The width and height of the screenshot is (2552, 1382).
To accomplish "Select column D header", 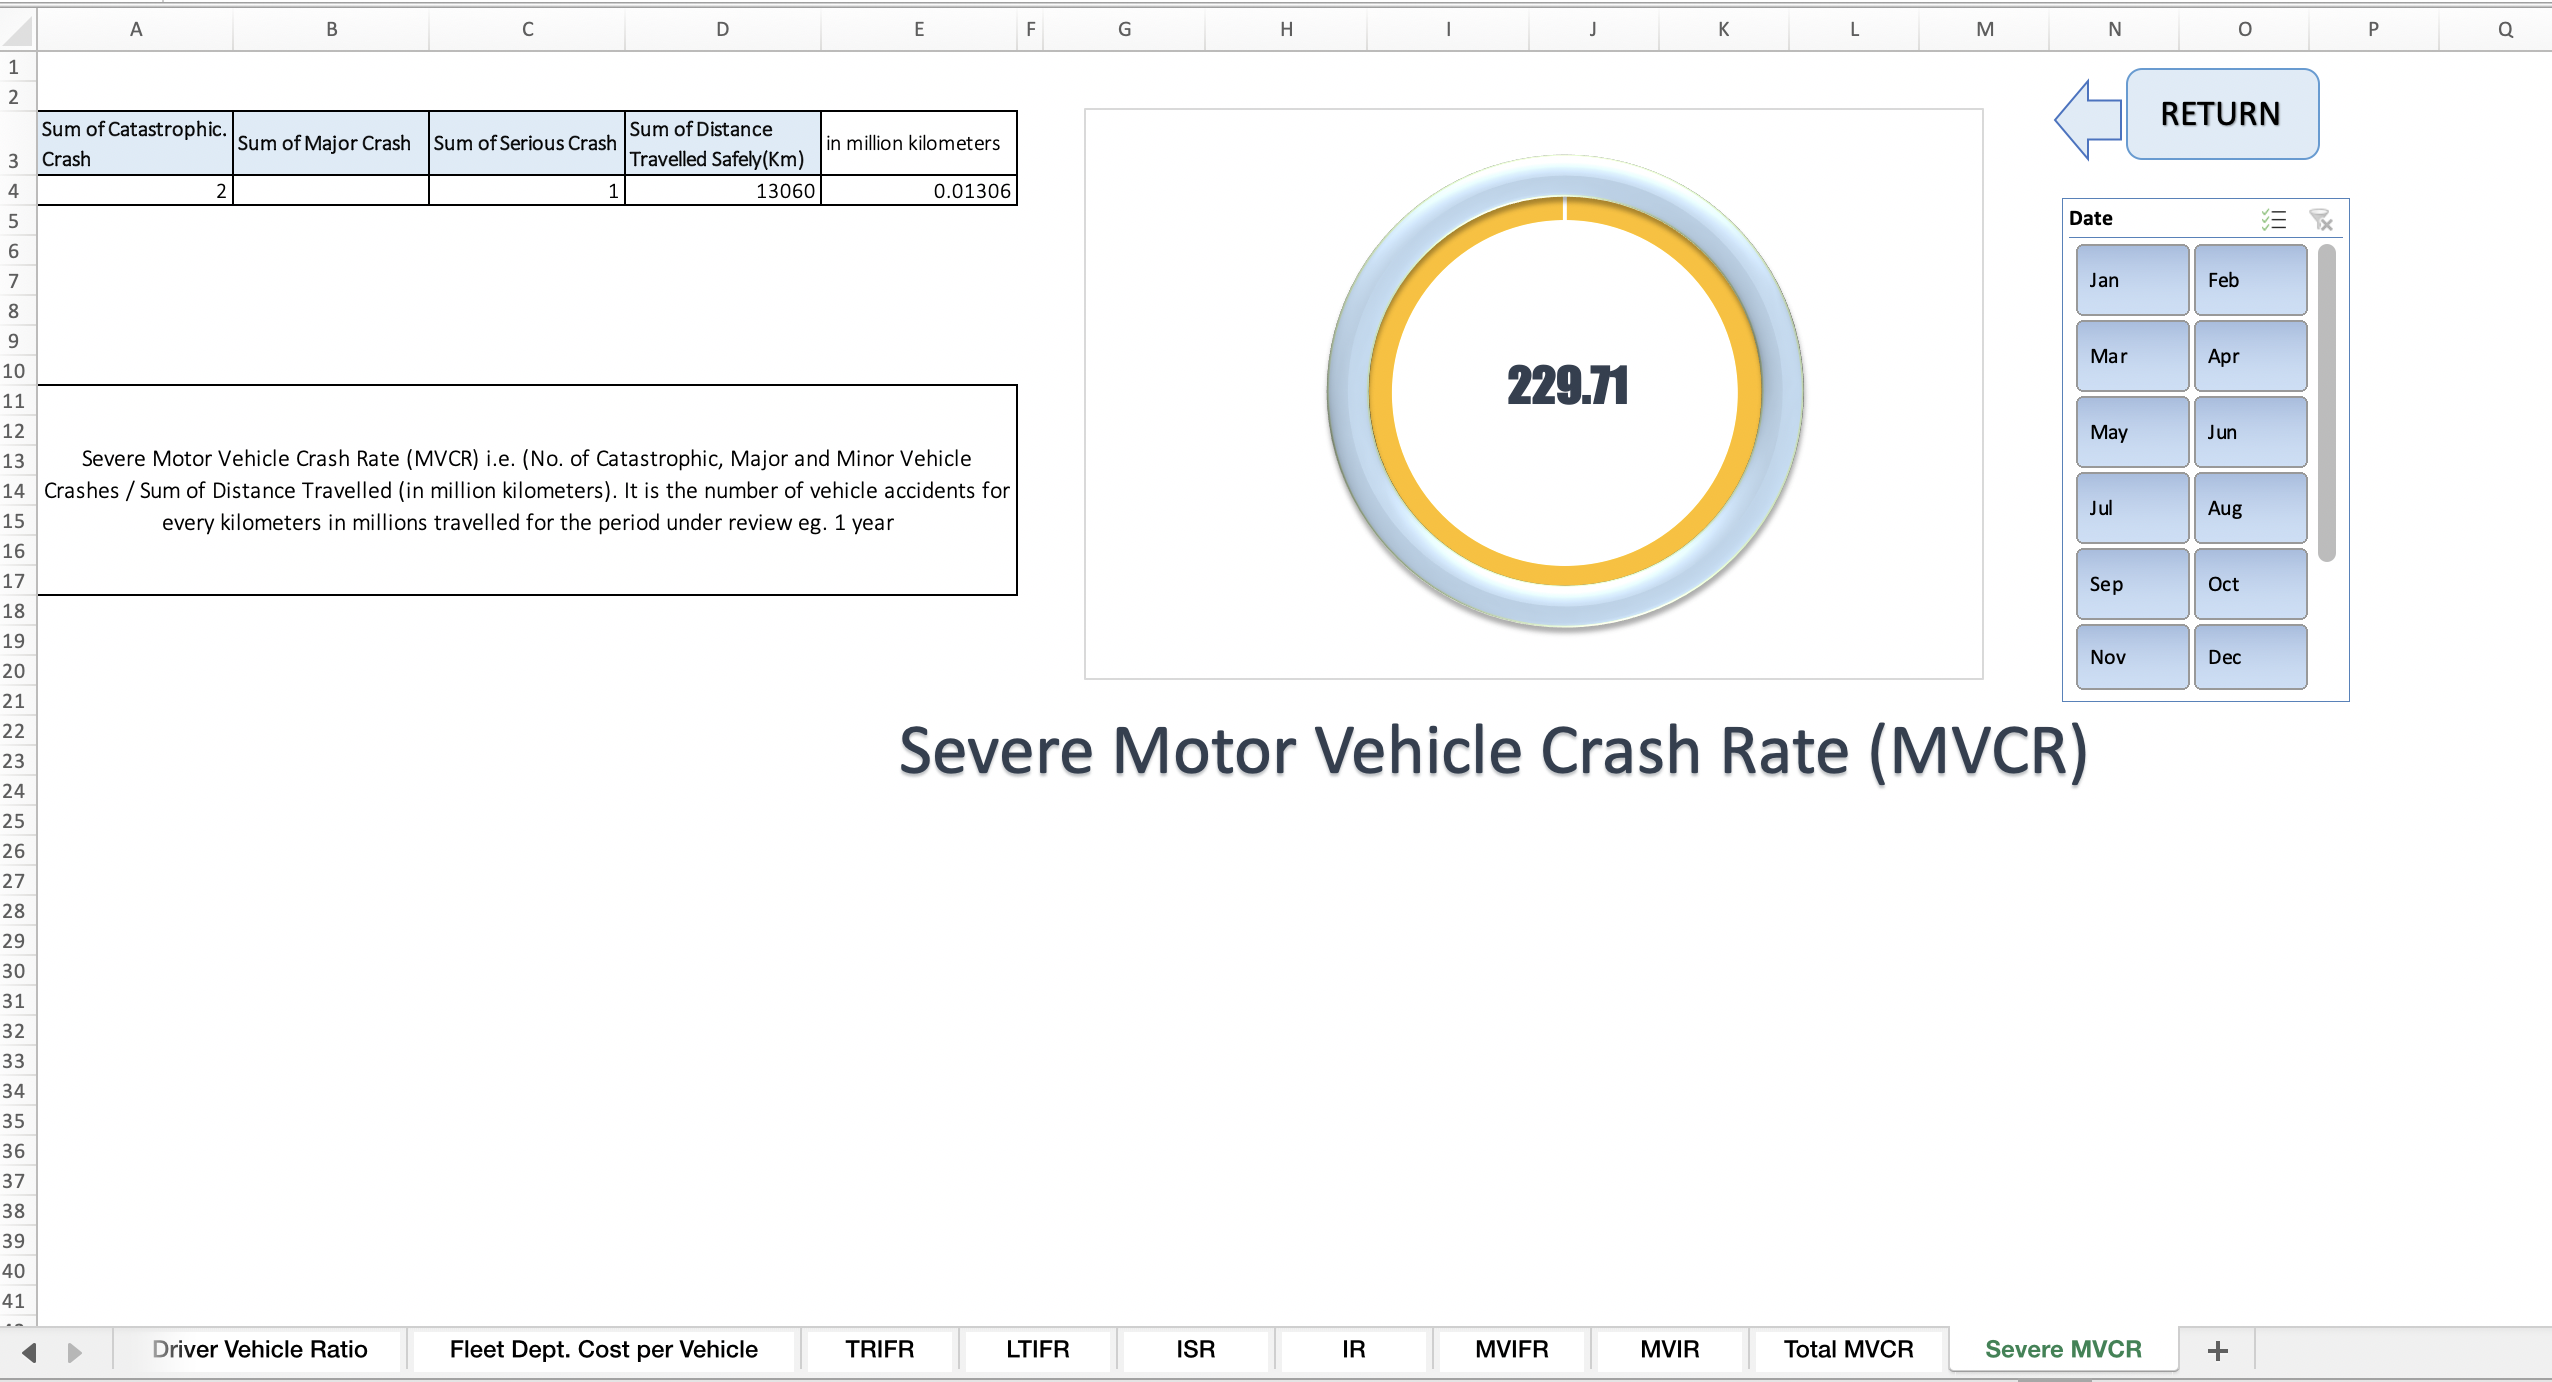I will click(x=722, y=30).
